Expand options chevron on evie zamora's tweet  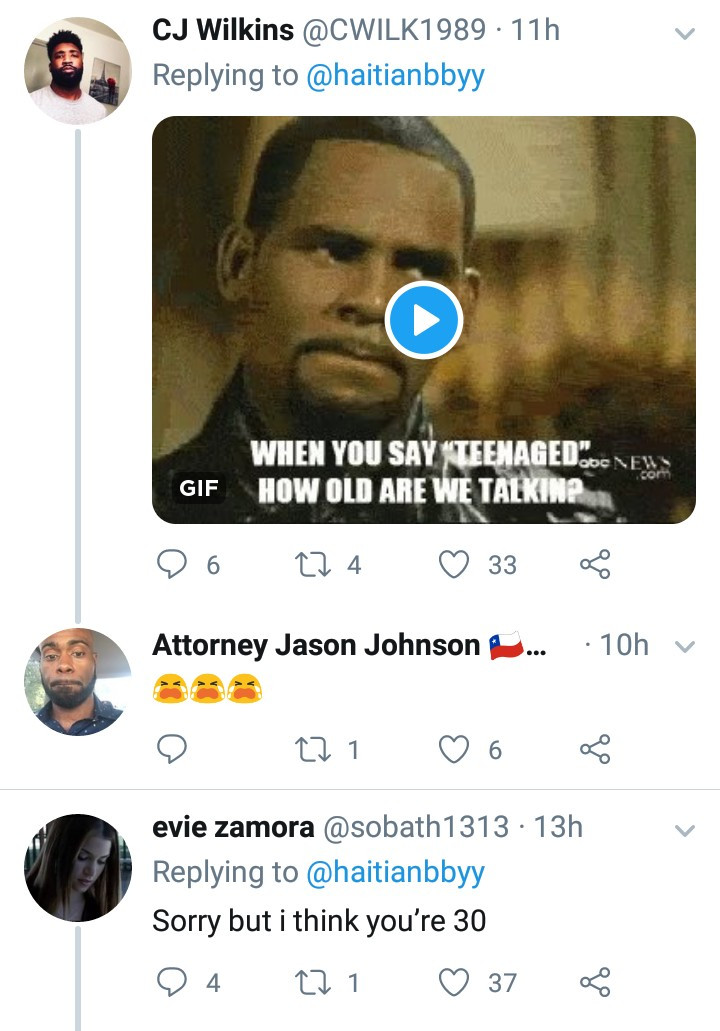click(x=685, y=831)
